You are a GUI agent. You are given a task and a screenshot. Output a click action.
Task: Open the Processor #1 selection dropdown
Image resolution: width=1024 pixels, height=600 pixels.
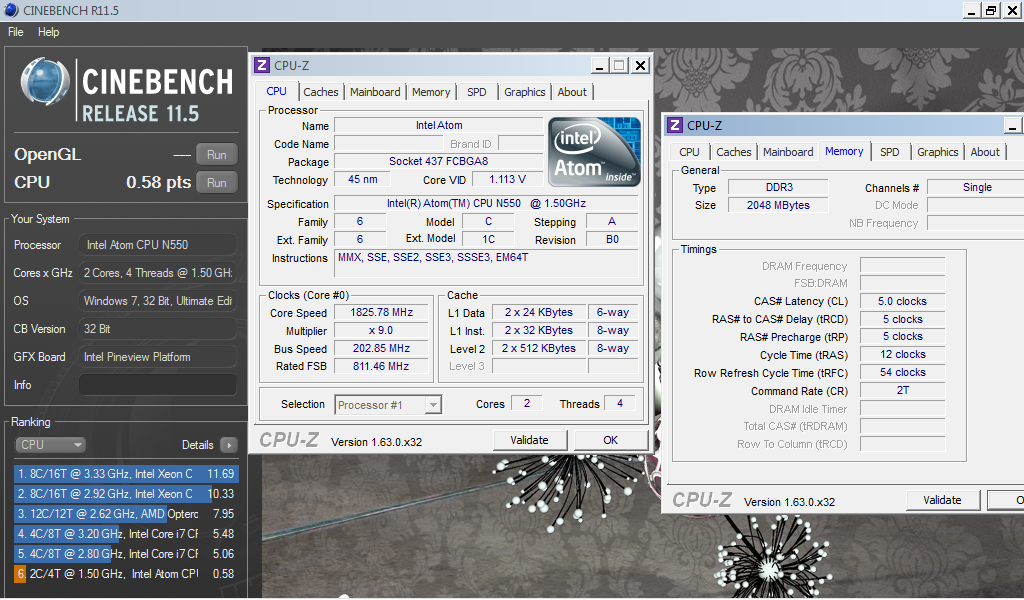pos(388,405)
